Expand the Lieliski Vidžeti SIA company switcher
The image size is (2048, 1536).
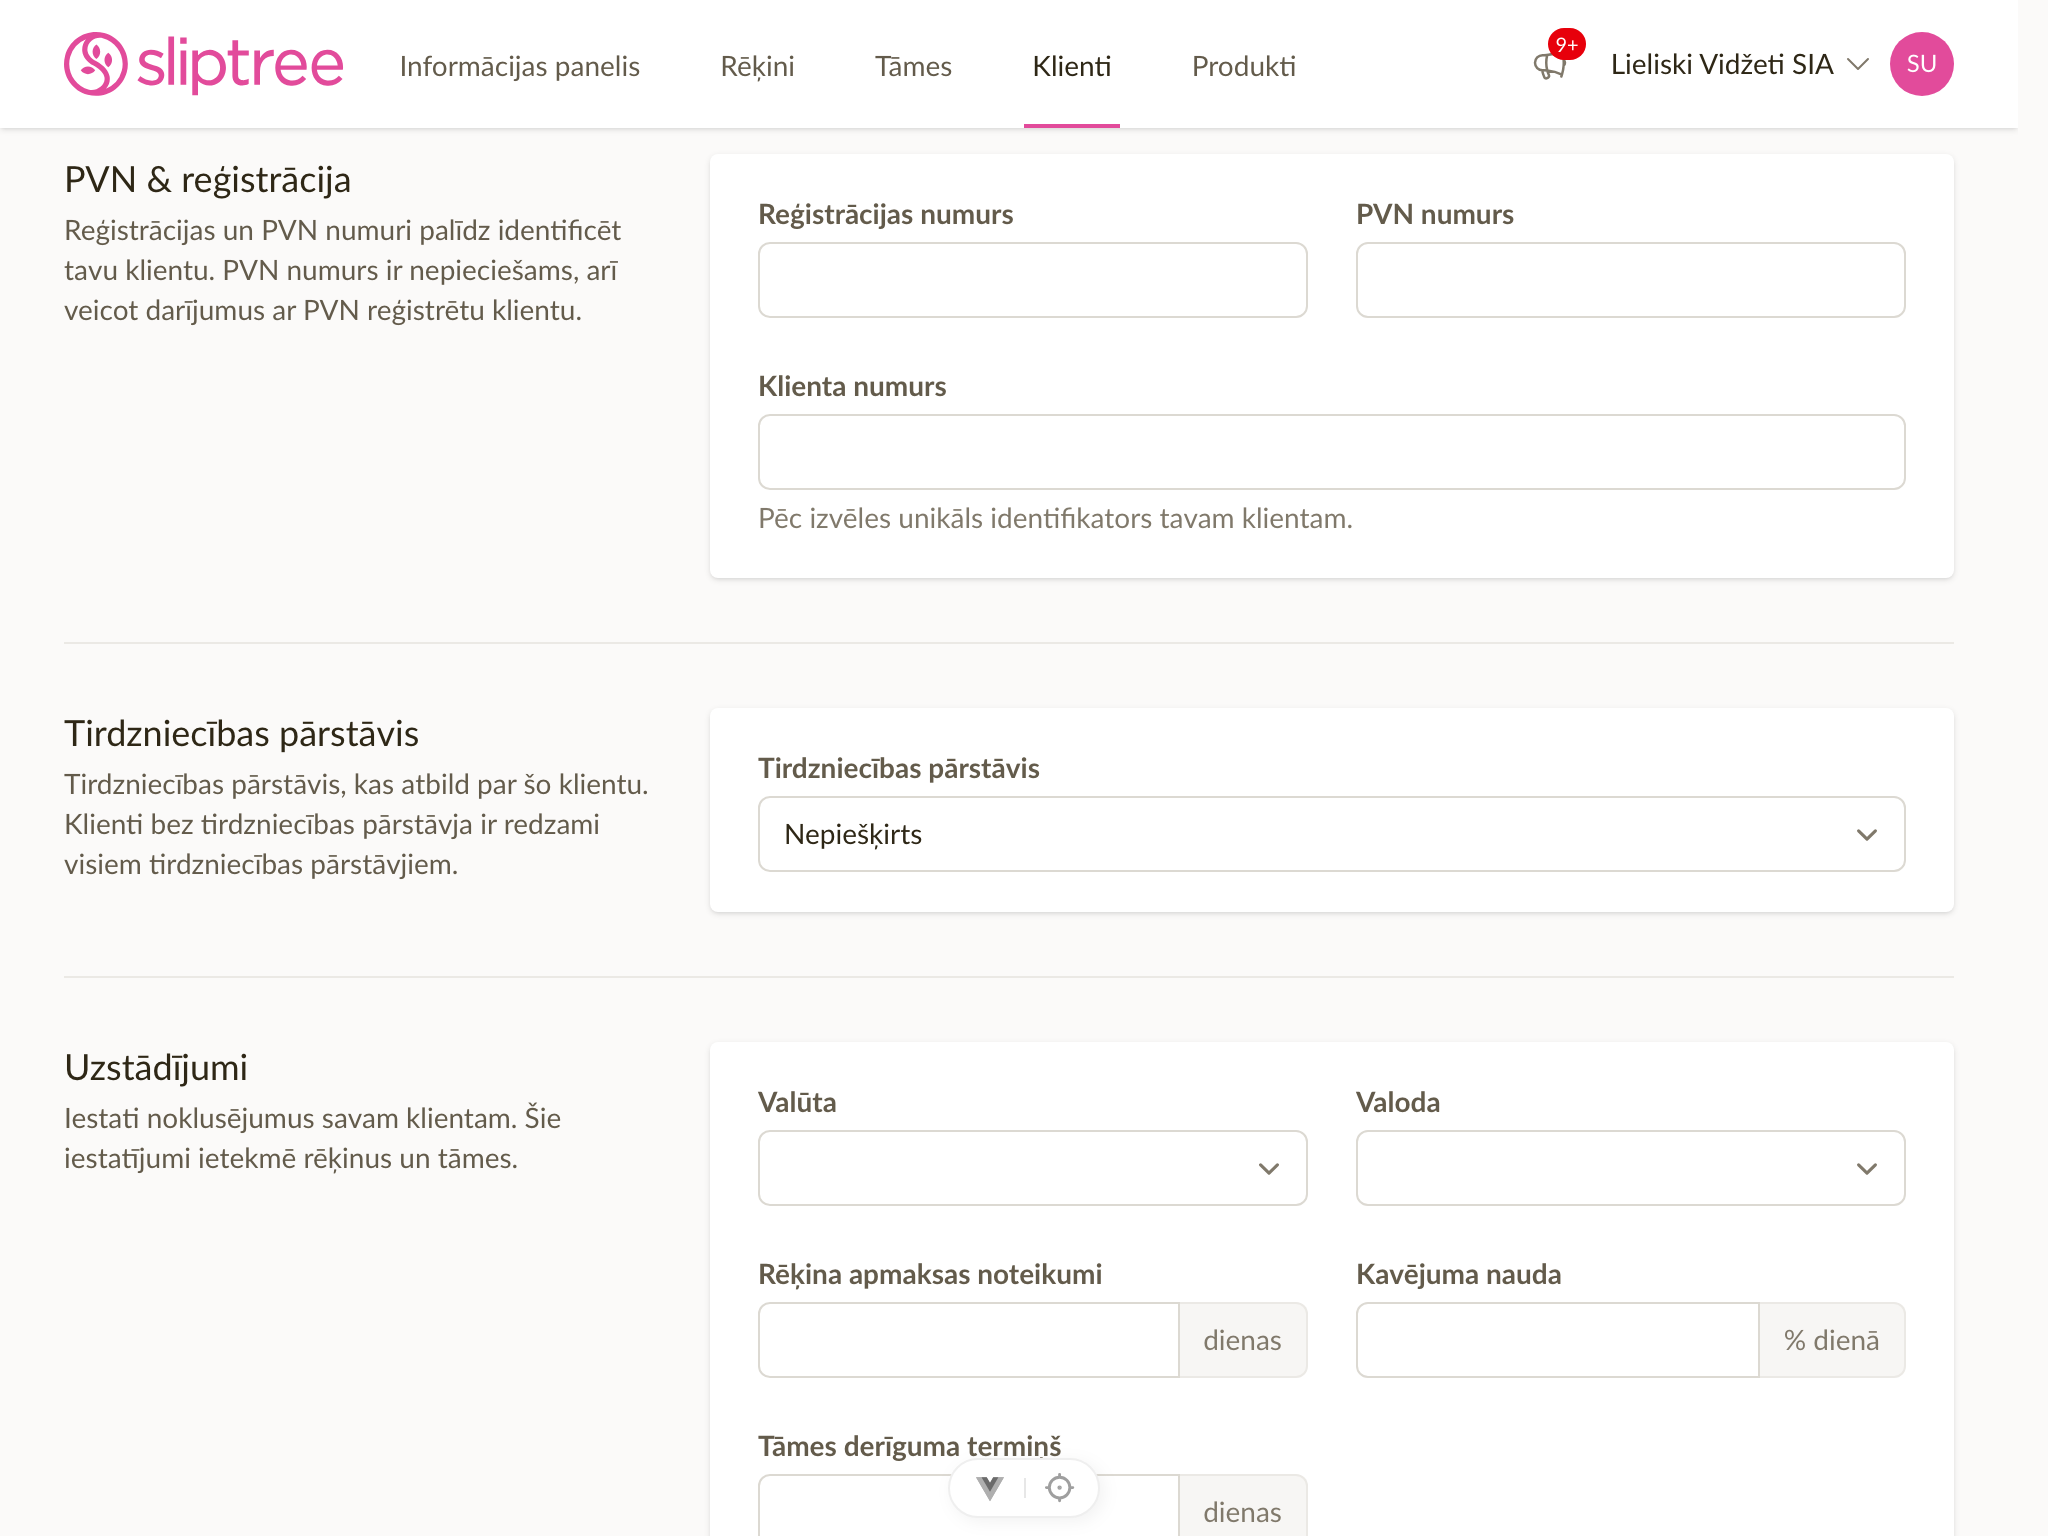pyautogui.click(x=1739, y=64)
